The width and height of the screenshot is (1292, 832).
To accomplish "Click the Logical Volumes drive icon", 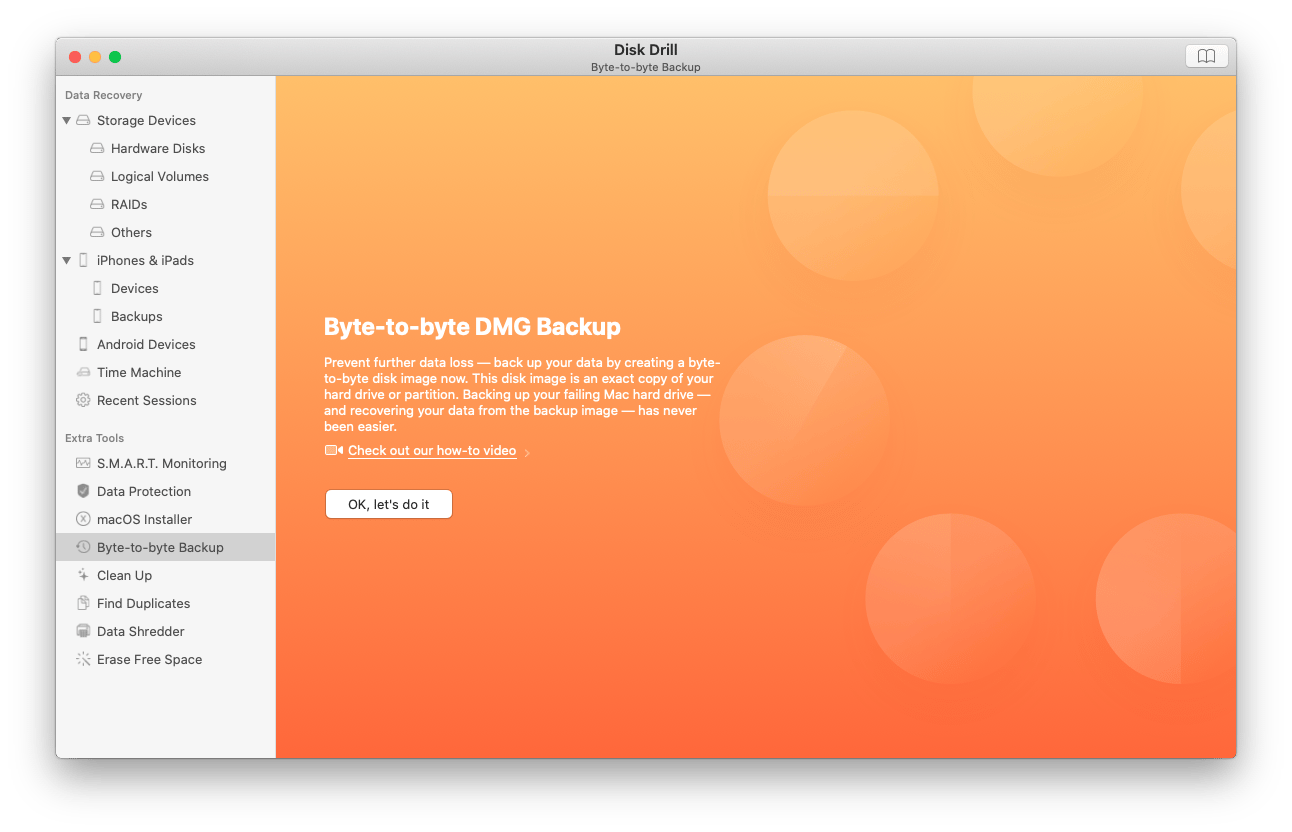I will (x=97, y=176).
